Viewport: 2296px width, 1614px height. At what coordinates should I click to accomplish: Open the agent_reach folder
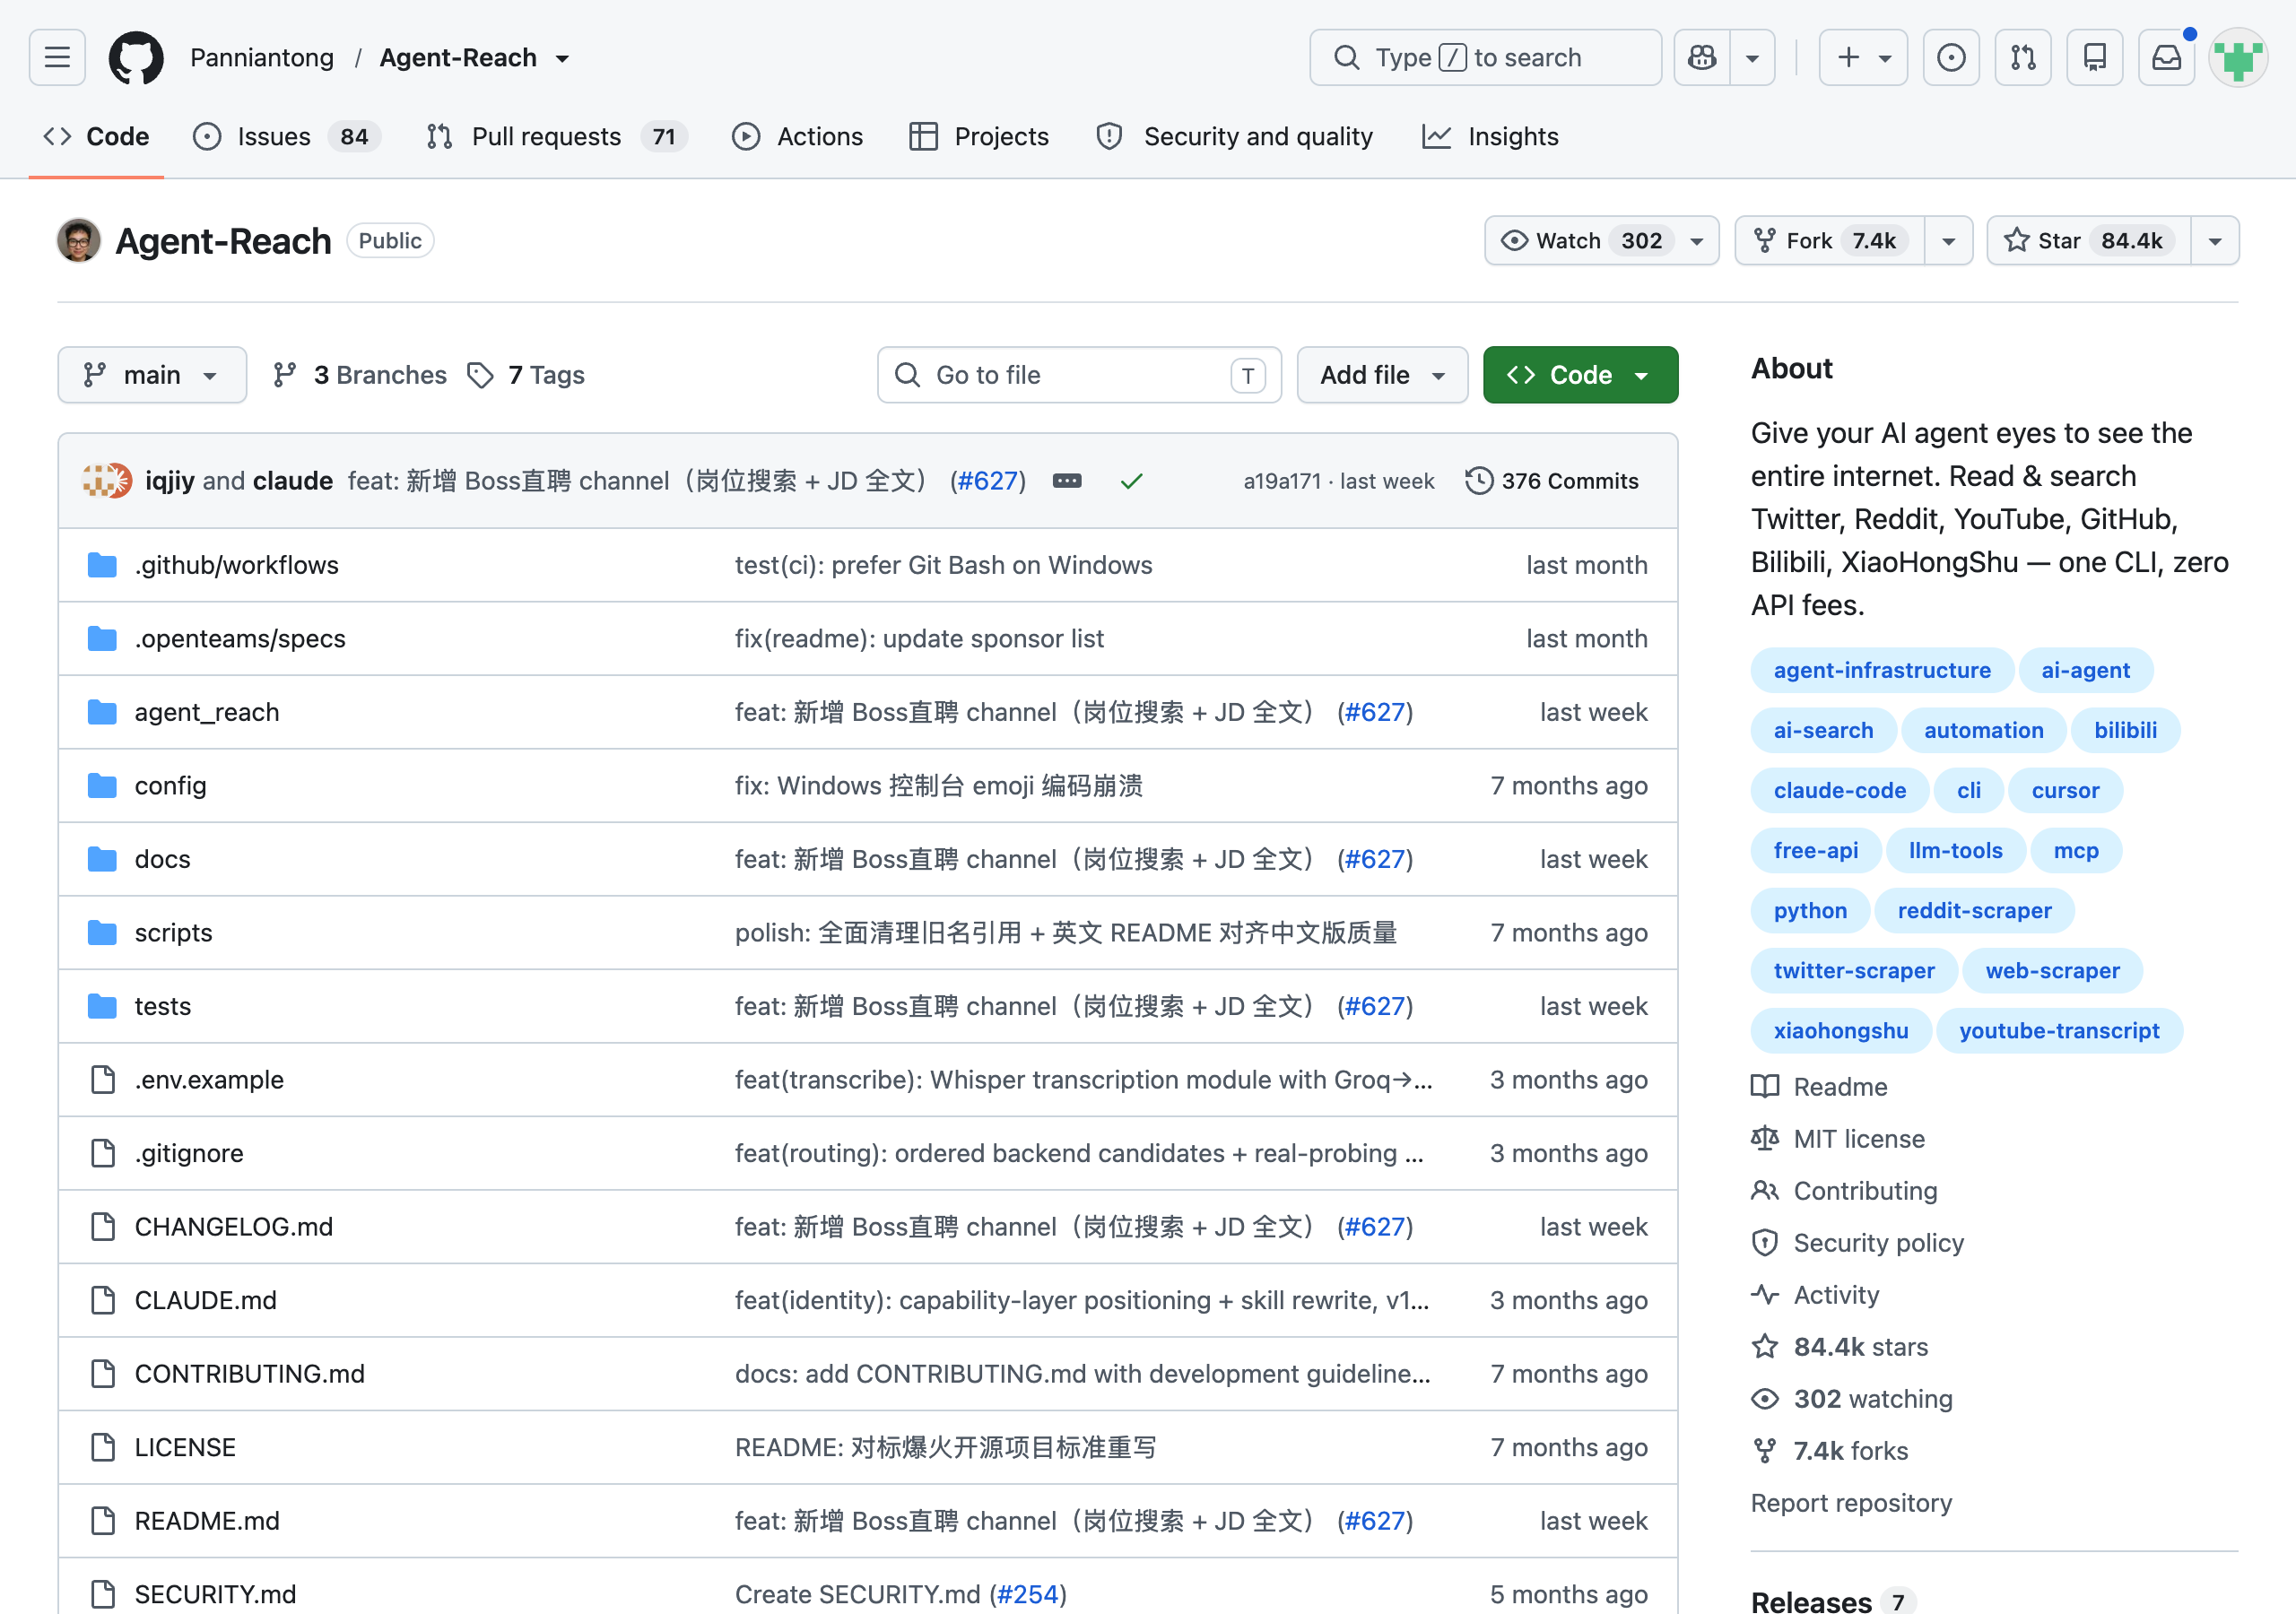pos(207,712)
